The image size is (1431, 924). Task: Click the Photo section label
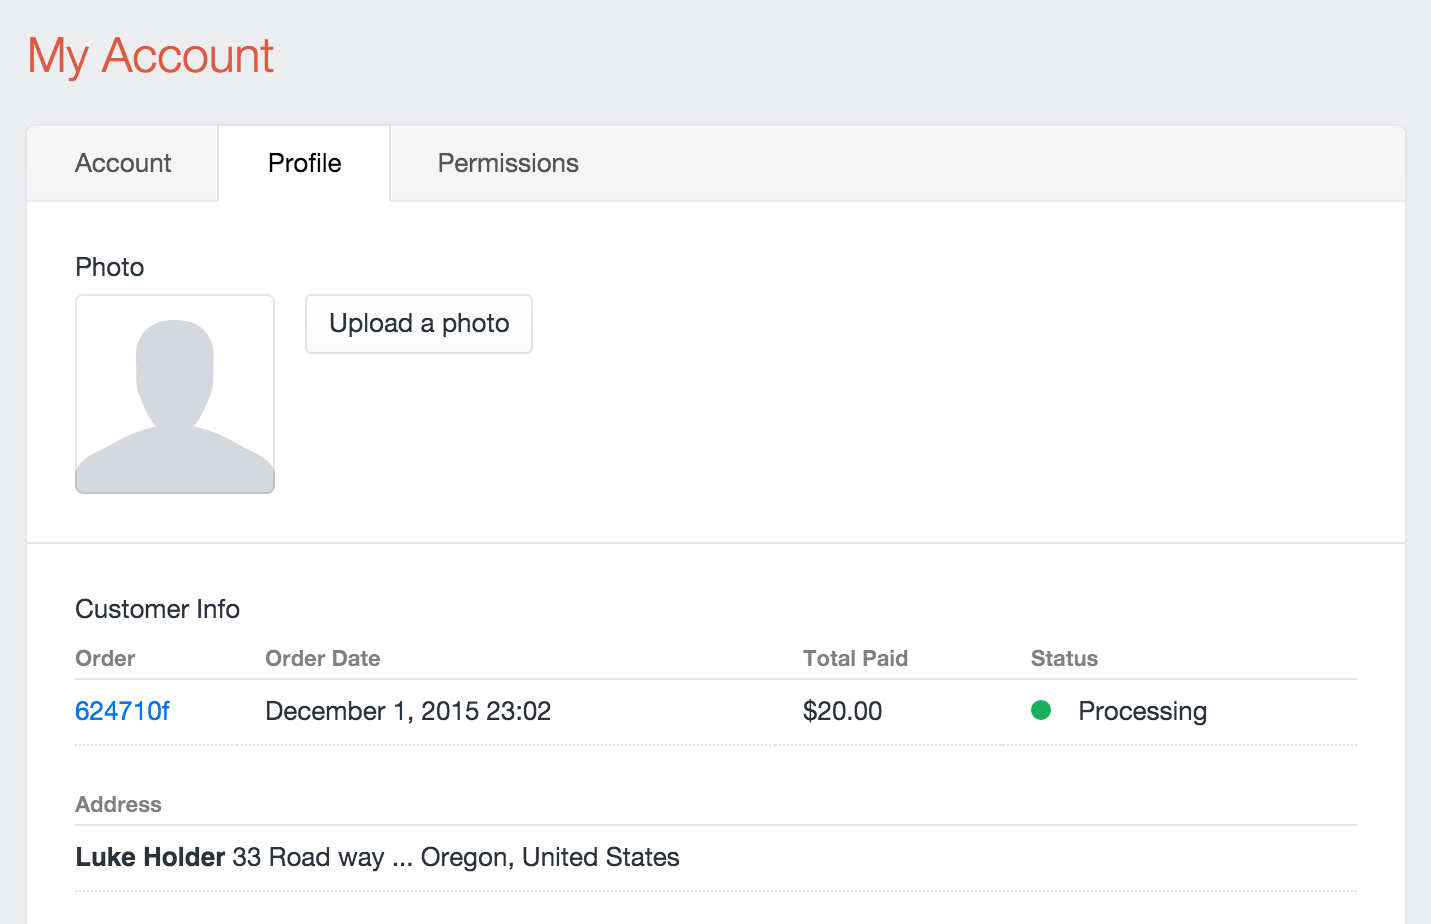(109, 266)
